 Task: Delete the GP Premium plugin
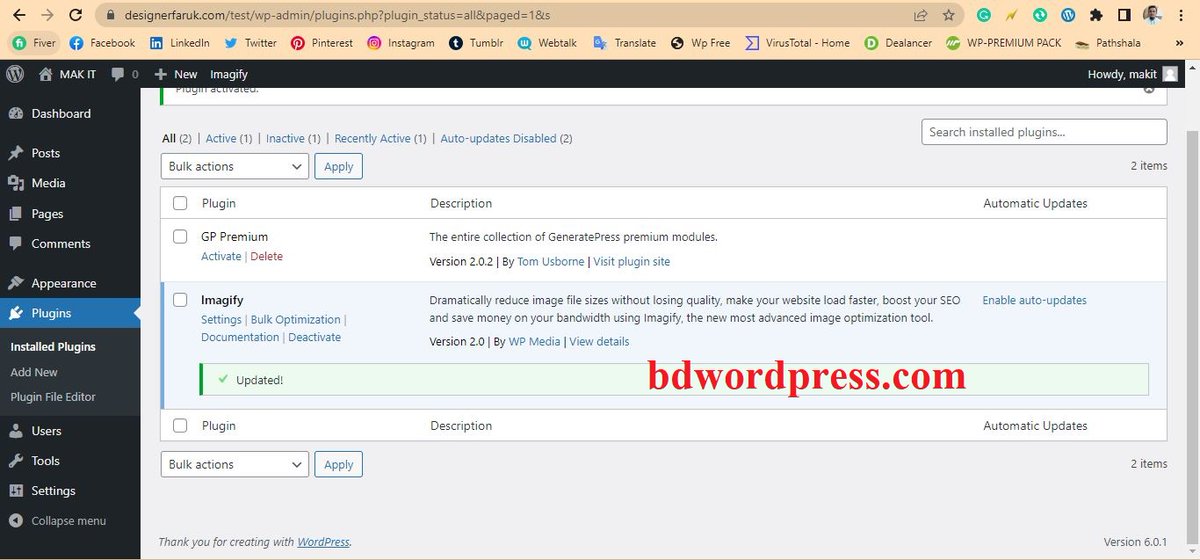(x=266, y=256)
